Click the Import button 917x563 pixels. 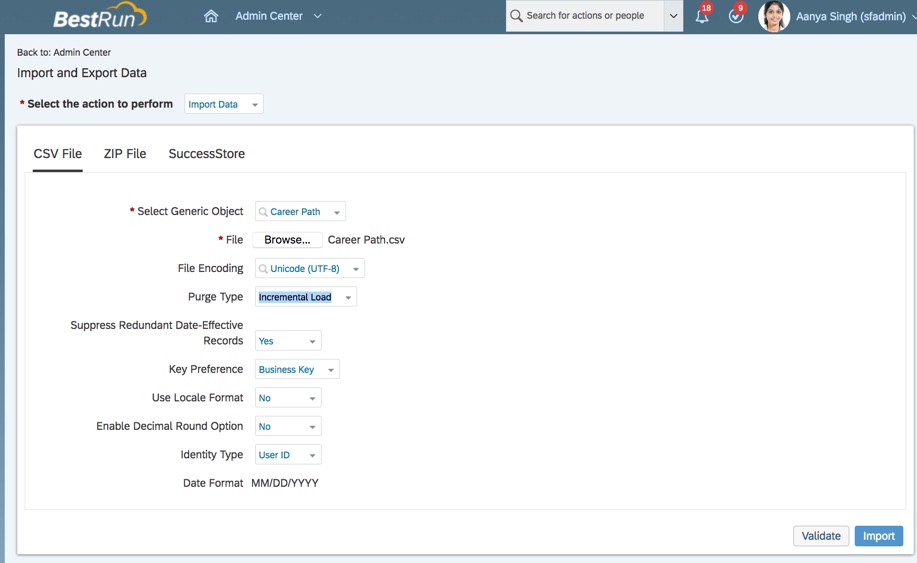[x=878, y=536]
